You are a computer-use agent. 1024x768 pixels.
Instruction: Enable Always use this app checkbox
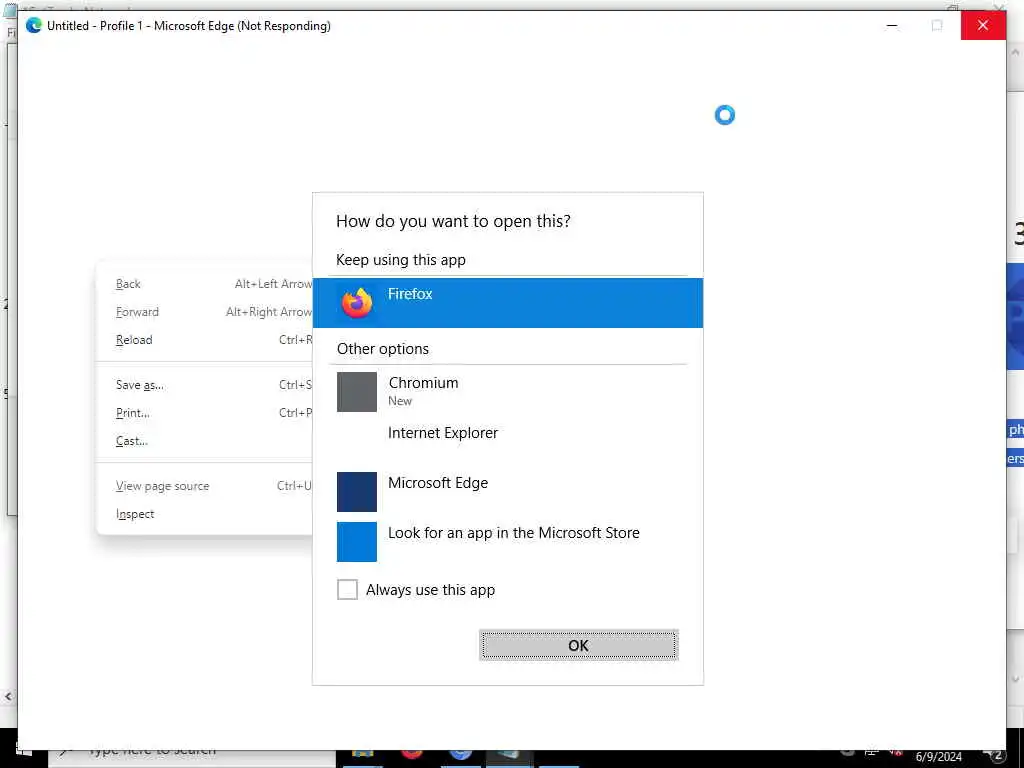point(347,590)
